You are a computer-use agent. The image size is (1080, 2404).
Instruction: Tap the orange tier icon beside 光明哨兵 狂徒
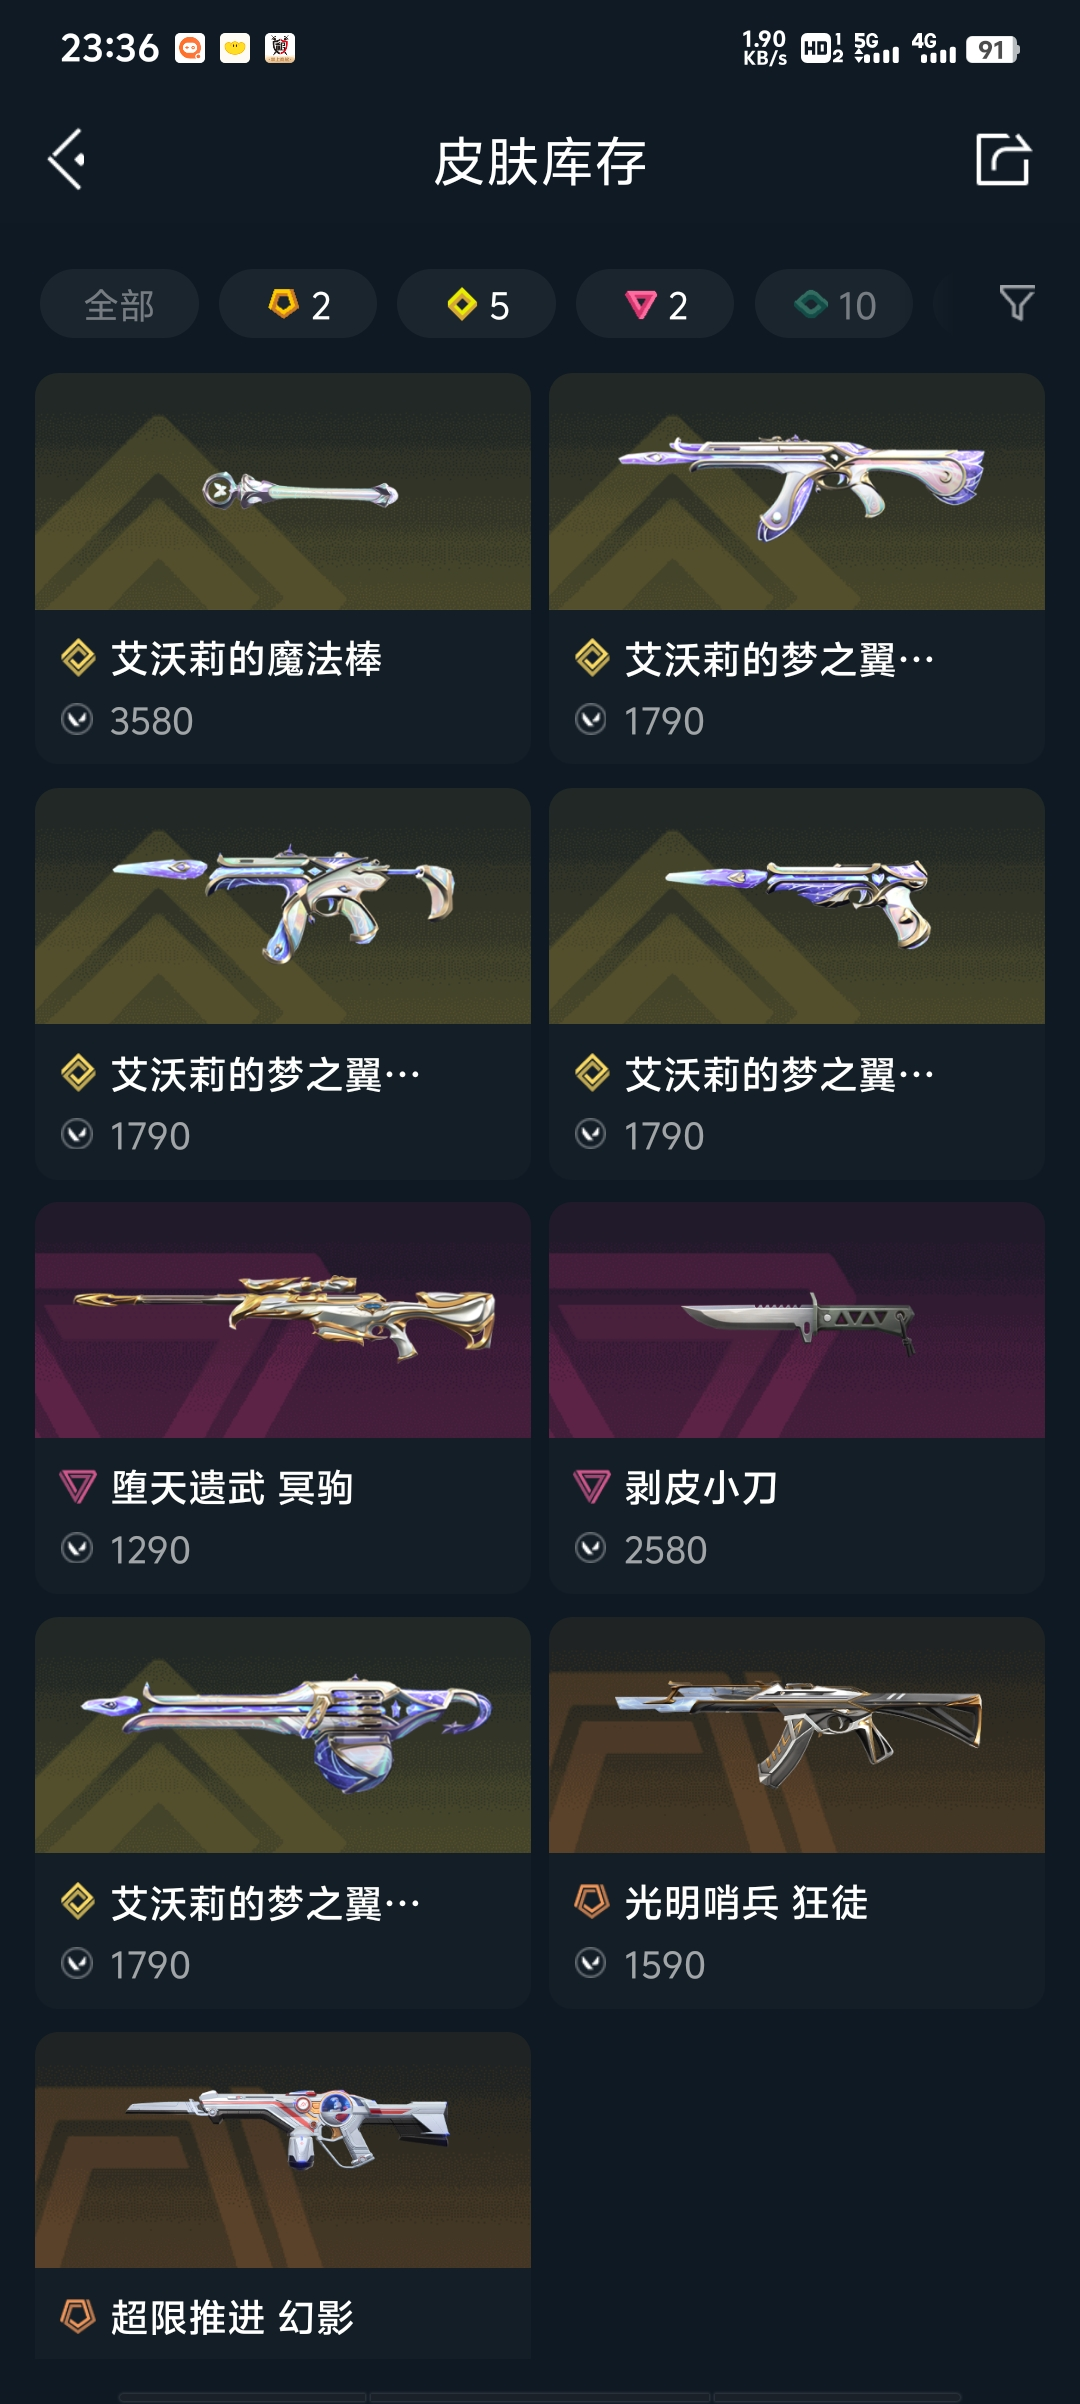point(592,1901)
